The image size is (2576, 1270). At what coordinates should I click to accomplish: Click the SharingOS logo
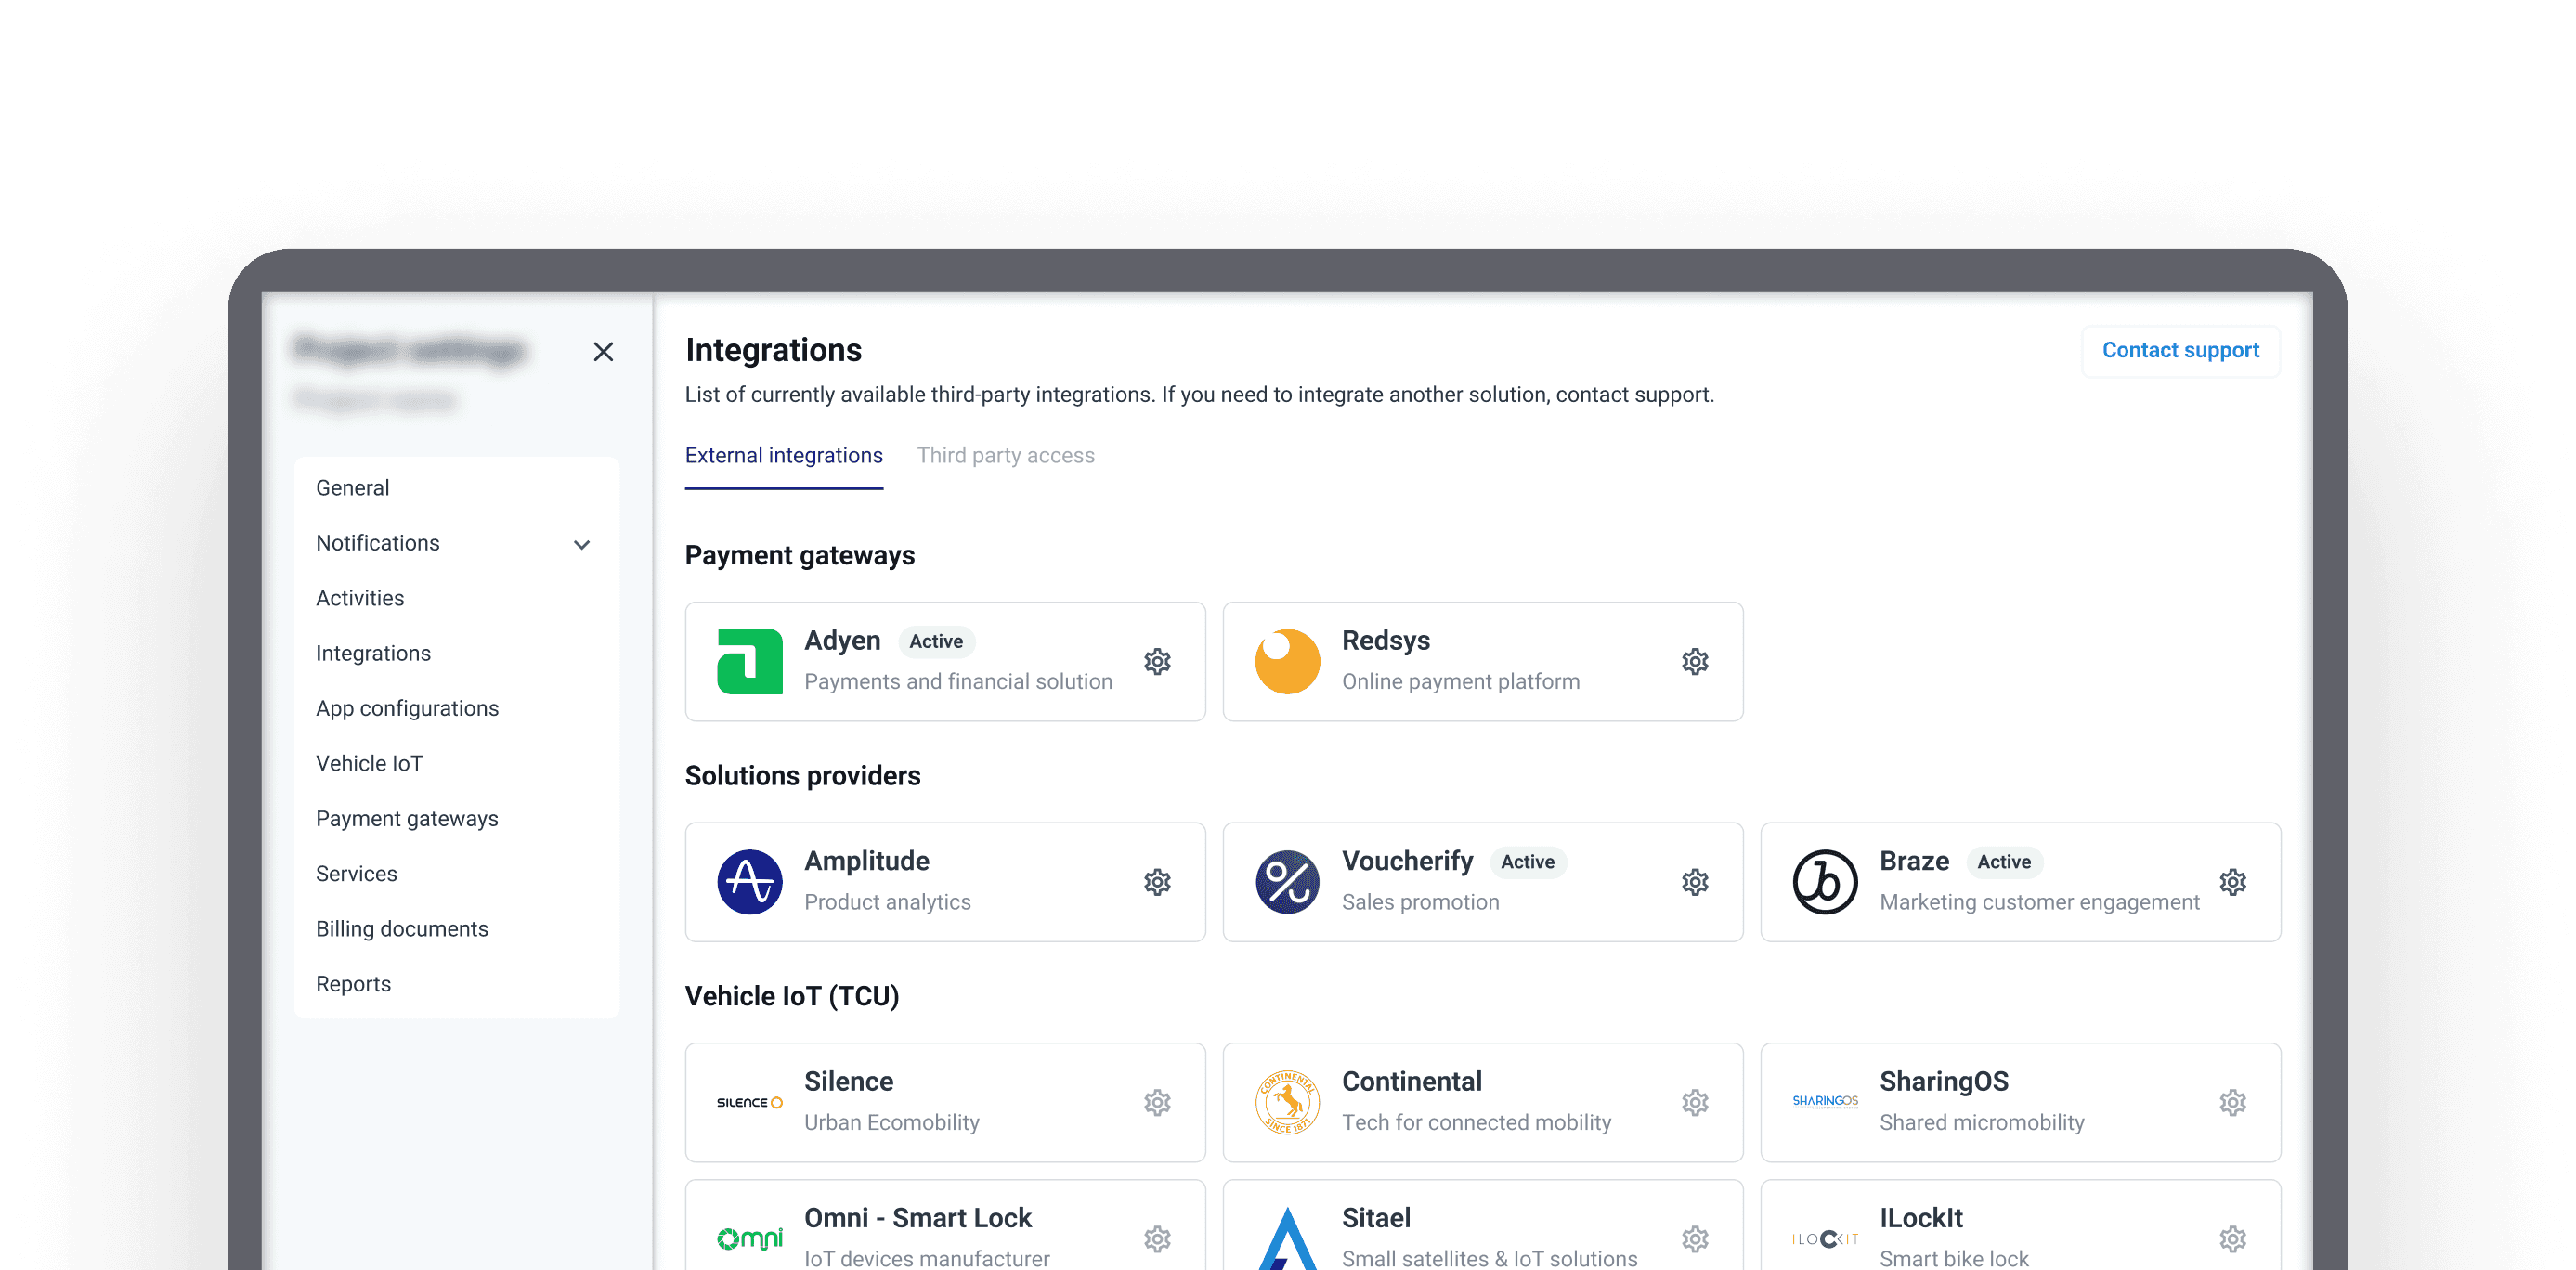pyautogui.click(x=1825, y=1101)
